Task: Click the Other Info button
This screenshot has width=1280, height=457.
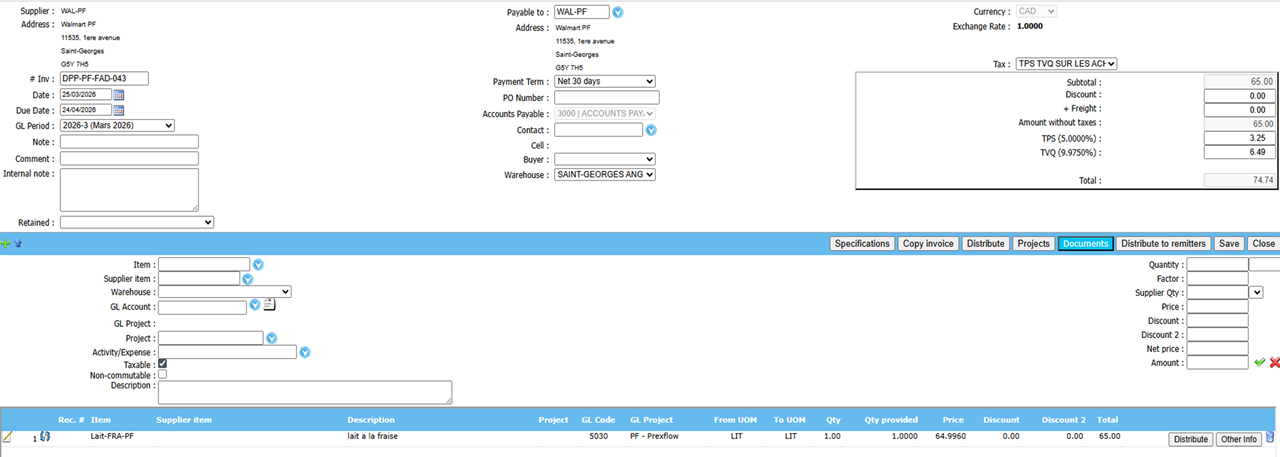Action: coord(1238,439)
